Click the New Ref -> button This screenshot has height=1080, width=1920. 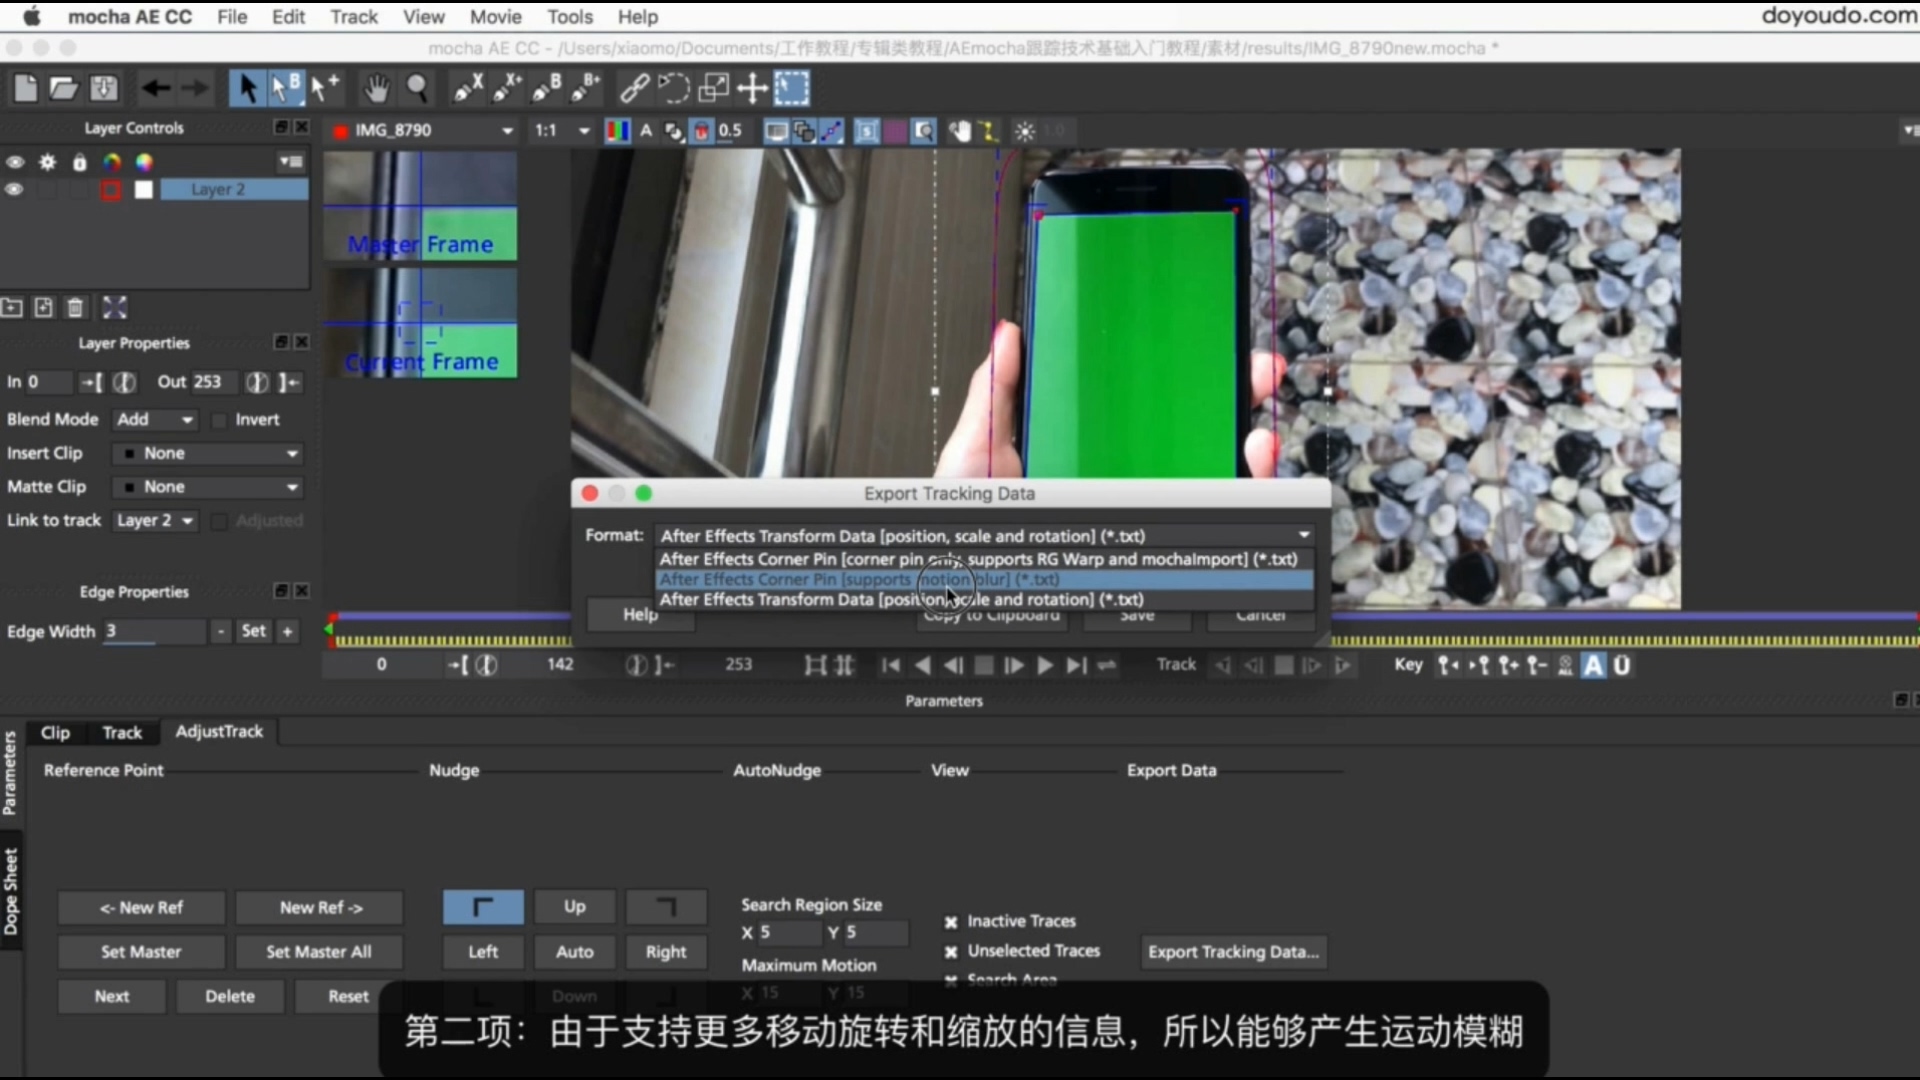point(320,908)
